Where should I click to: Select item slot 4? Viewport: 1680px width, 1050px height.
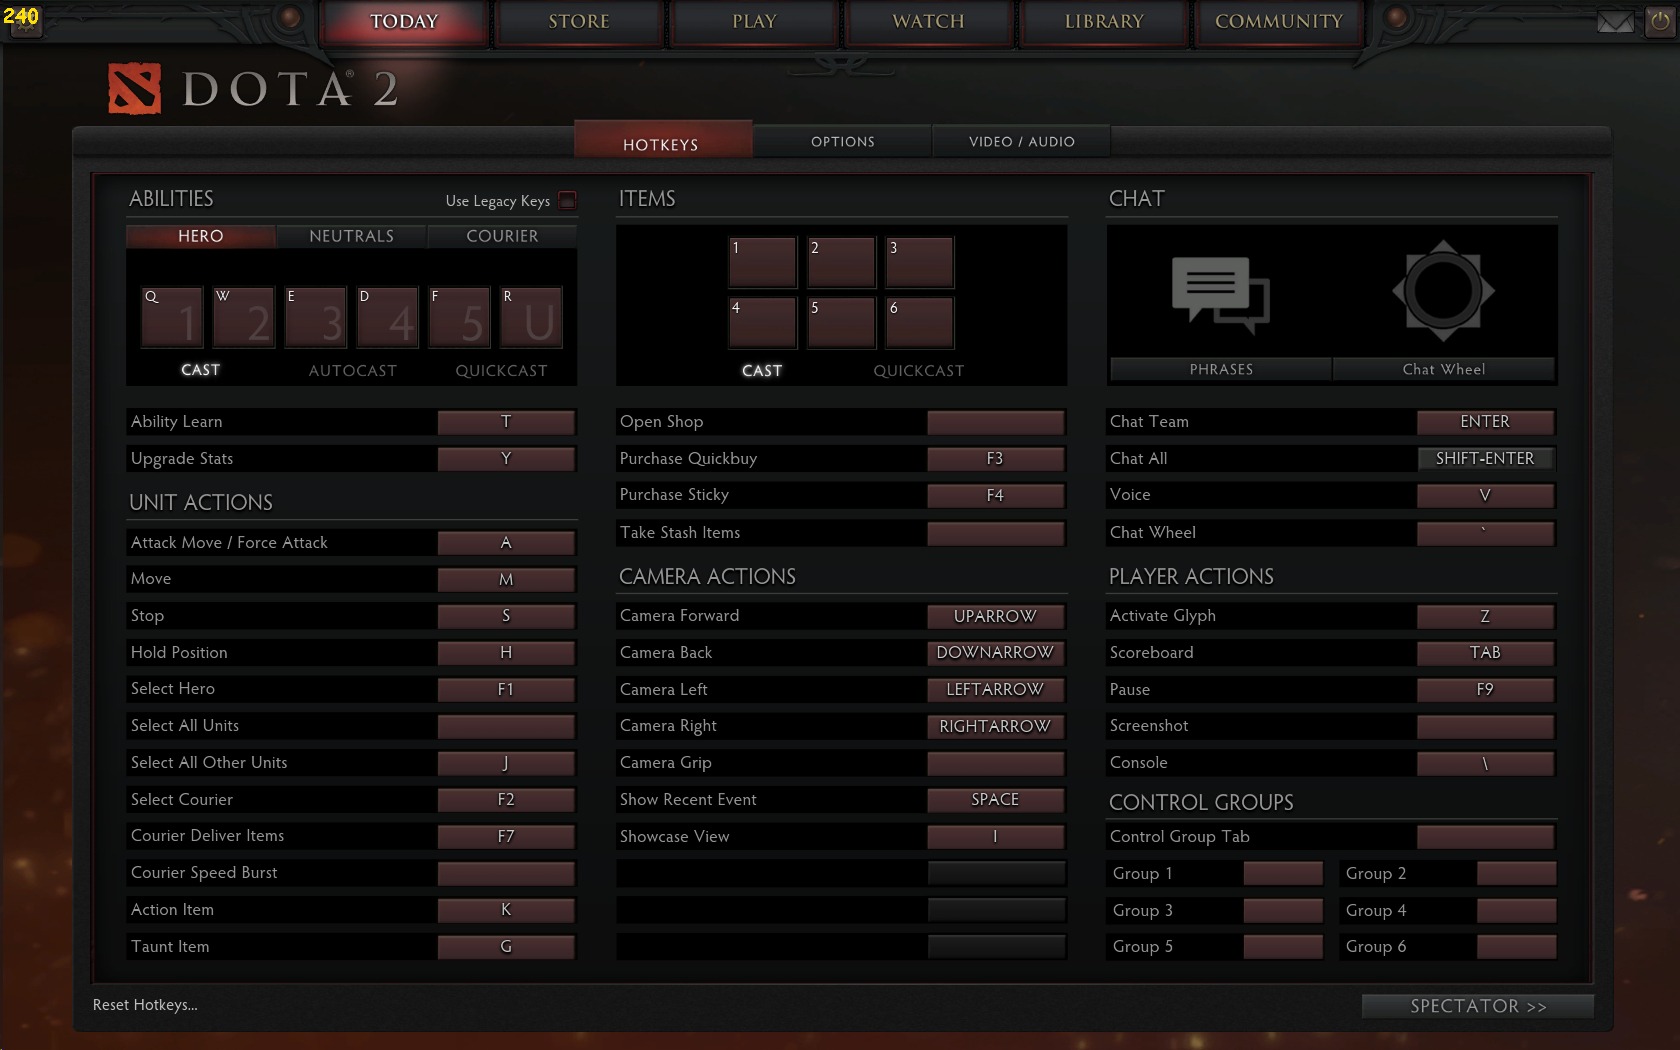click(763, 322)
